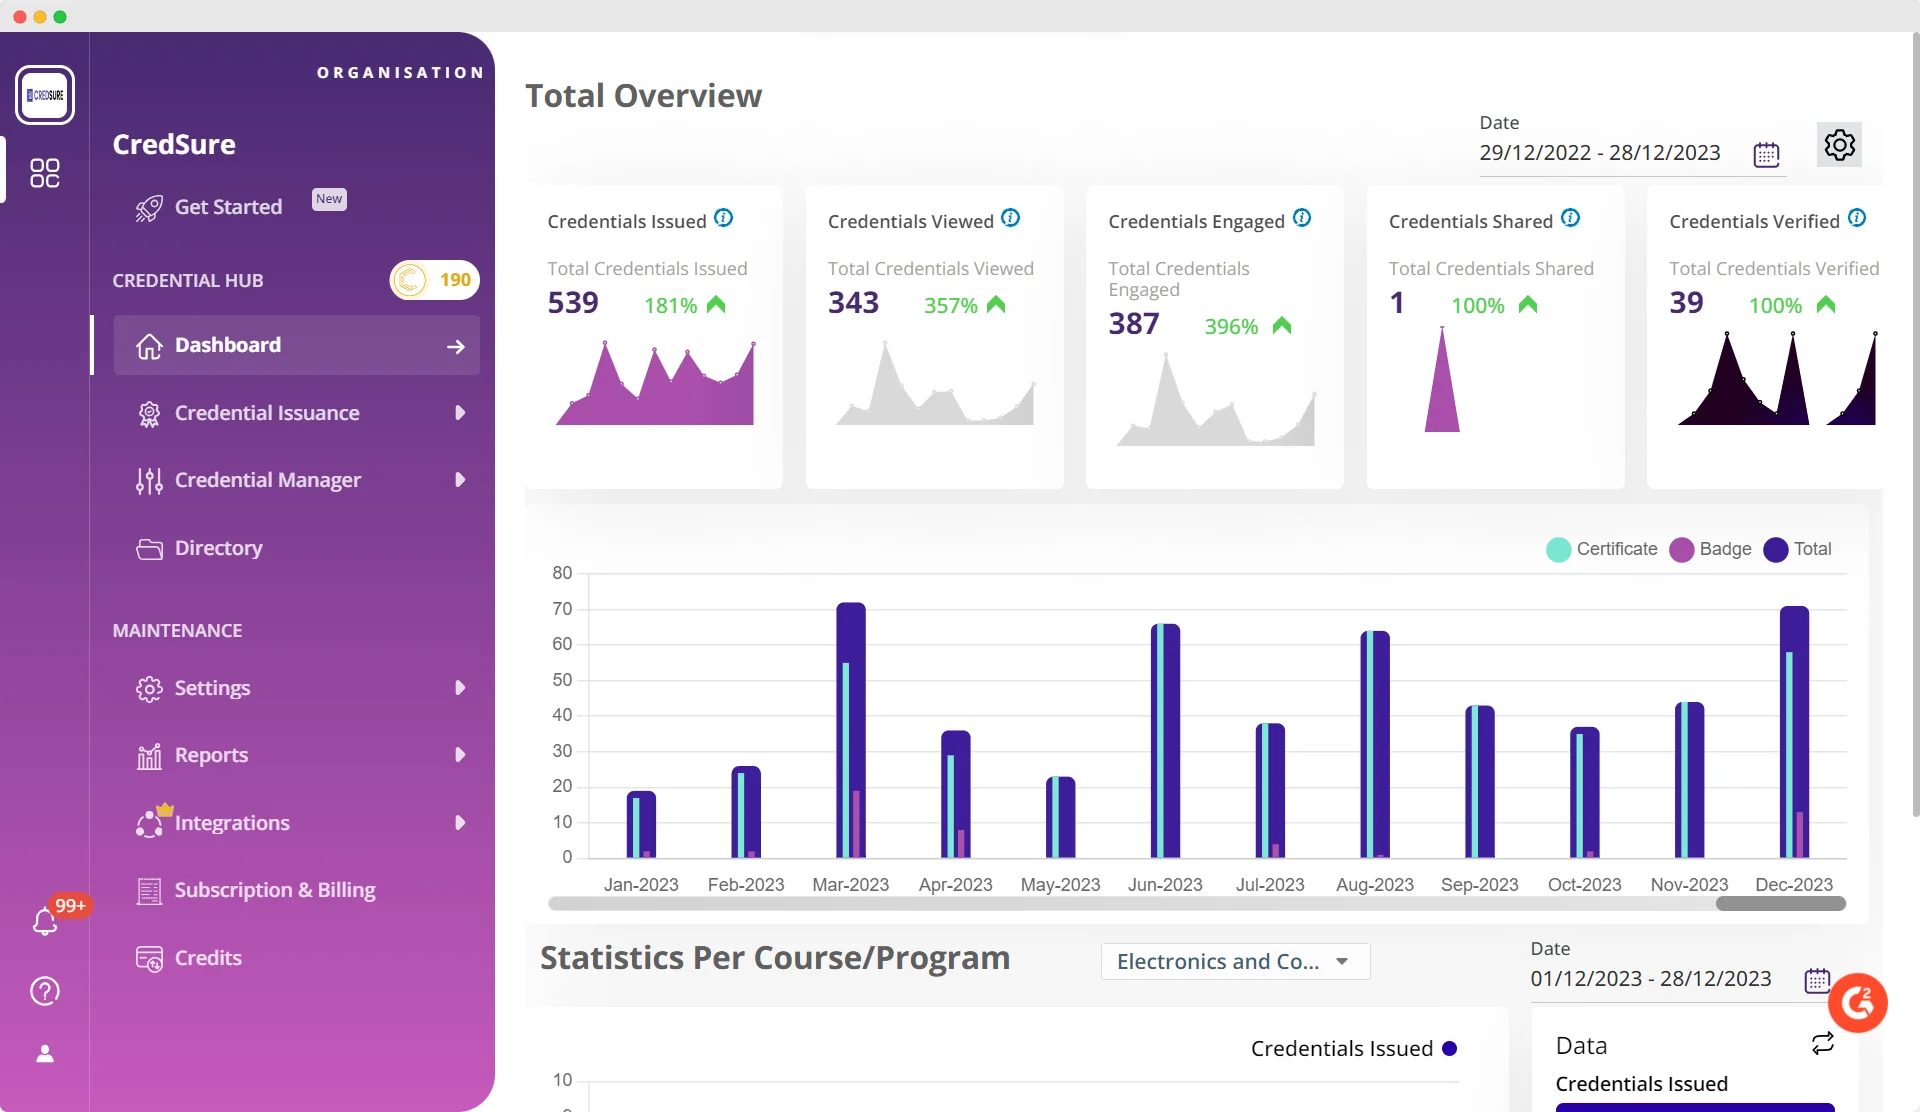Toggle the Badge series in chart legend
This screenshot has height=1112, width=1920.
click(x=1711, y=549)
